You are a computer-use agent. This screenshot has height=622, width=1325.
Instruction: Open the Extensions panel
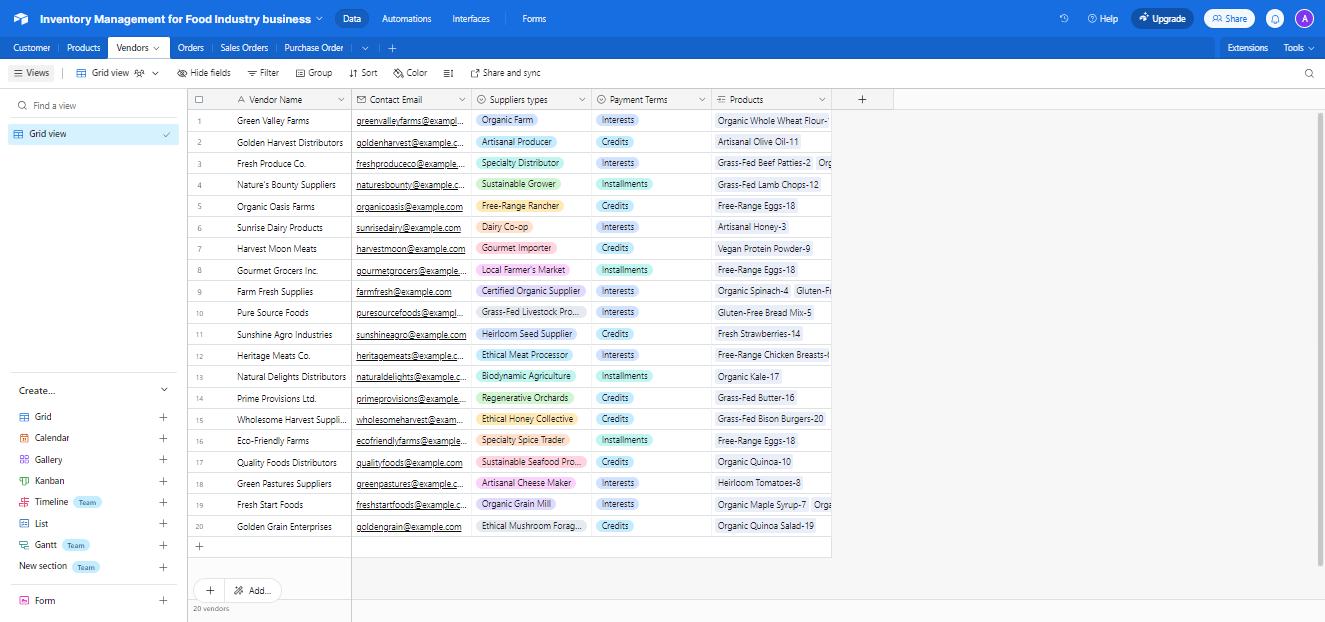(x=1247, y=48)
